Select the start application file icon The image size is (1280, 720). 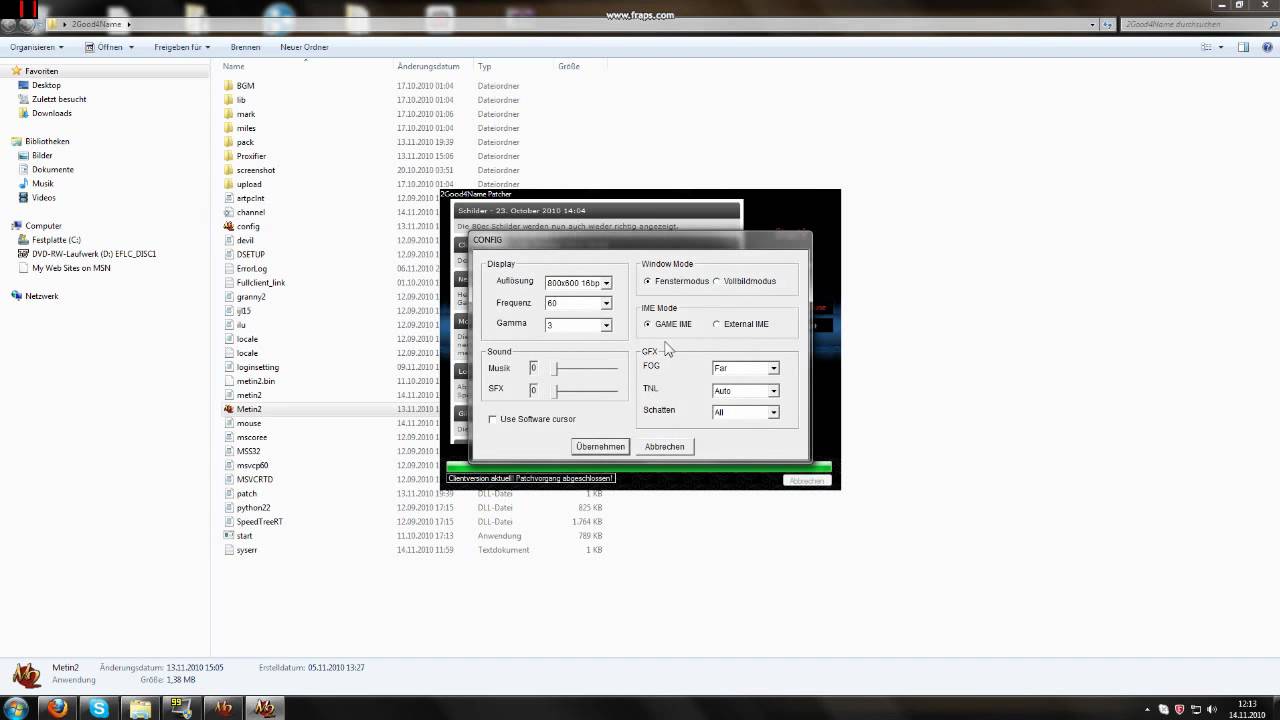tap(228, 535)
